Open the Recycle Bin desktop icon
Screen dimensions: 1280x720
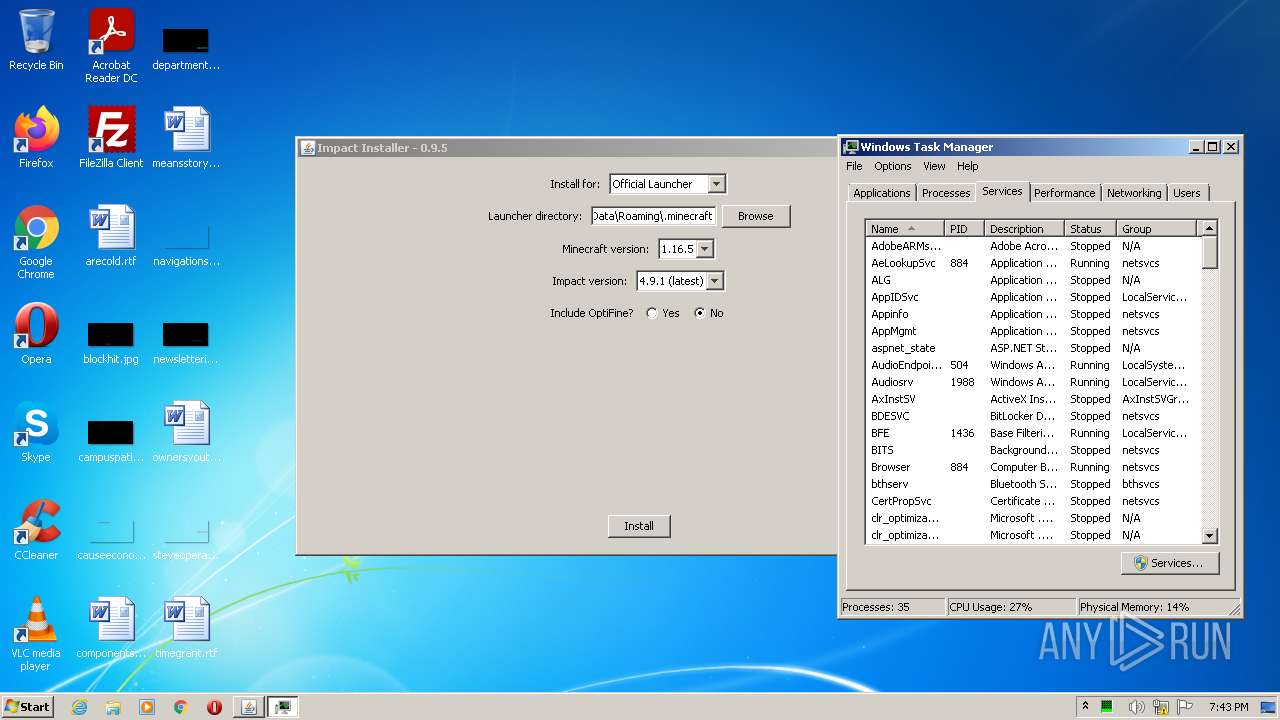click(36, 40)
